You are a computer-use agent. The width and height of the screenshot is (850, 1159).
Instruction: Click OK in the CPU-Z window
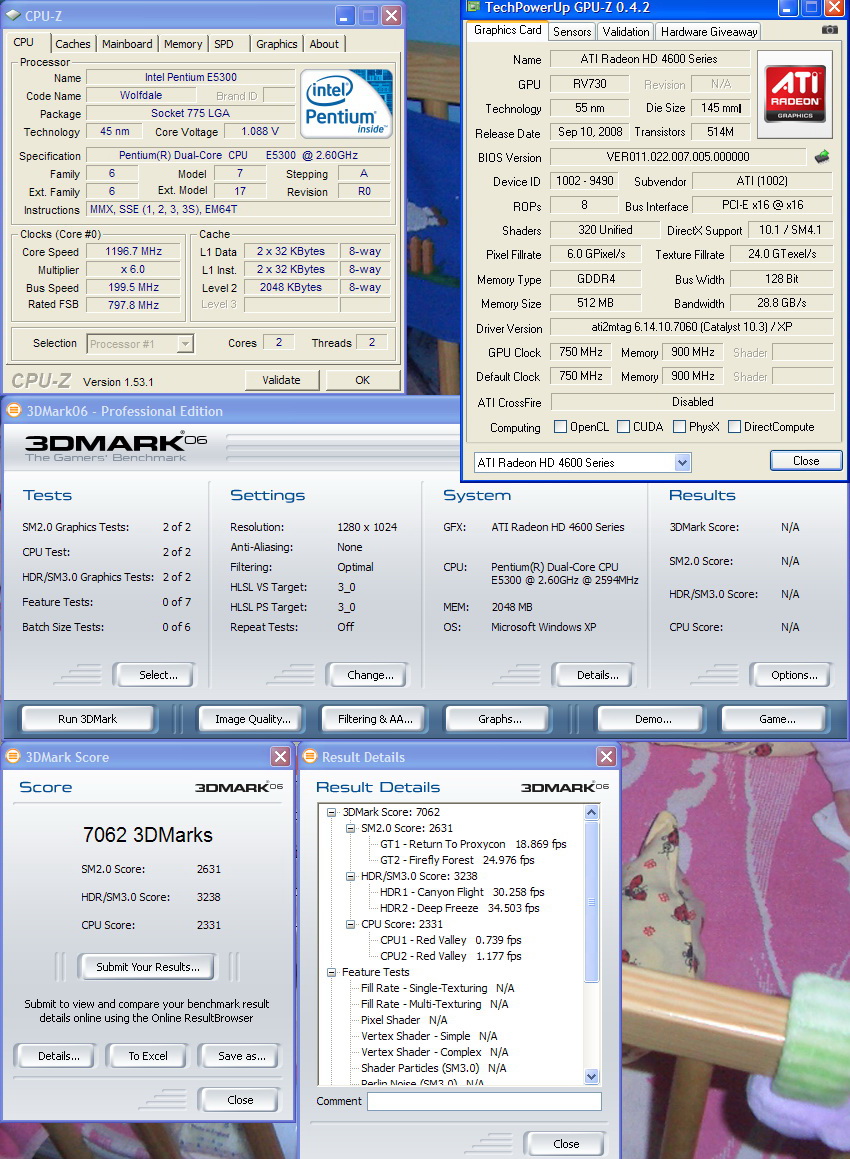362,380
